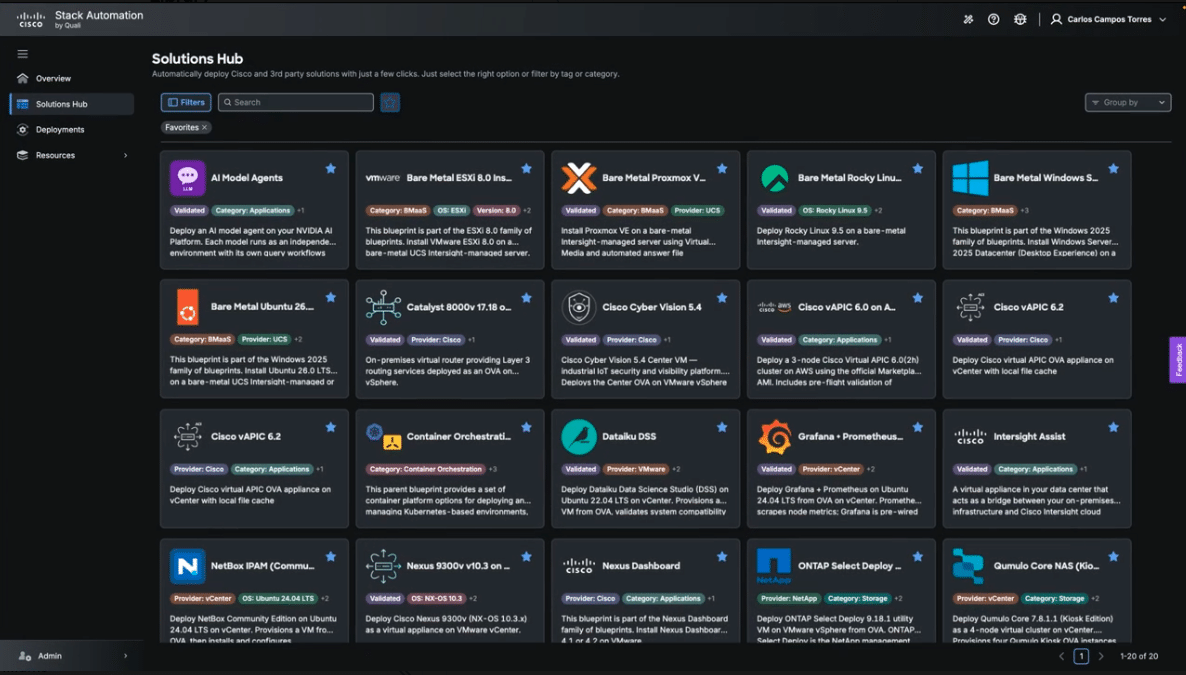
Task: Open the help question mark icon
Action: [994, 20]
